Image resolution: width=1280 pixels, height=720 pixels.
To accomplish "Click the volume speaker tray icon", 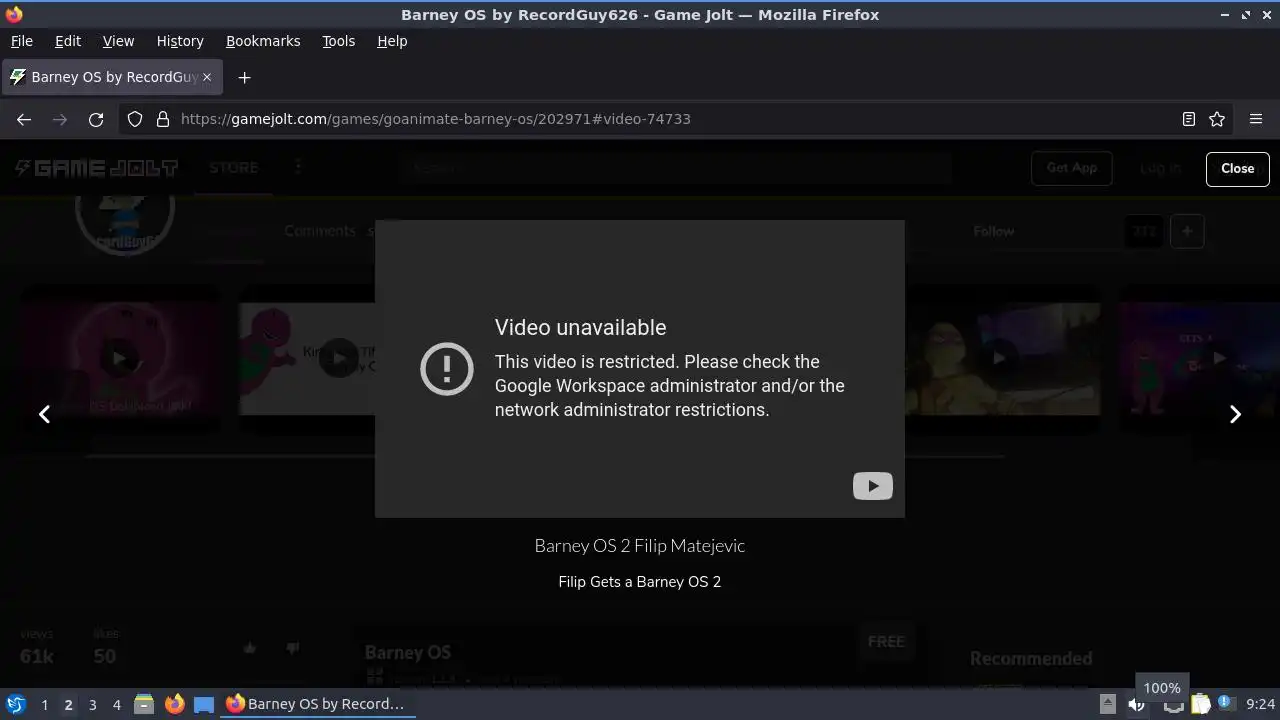I will tap(1137, 704).
